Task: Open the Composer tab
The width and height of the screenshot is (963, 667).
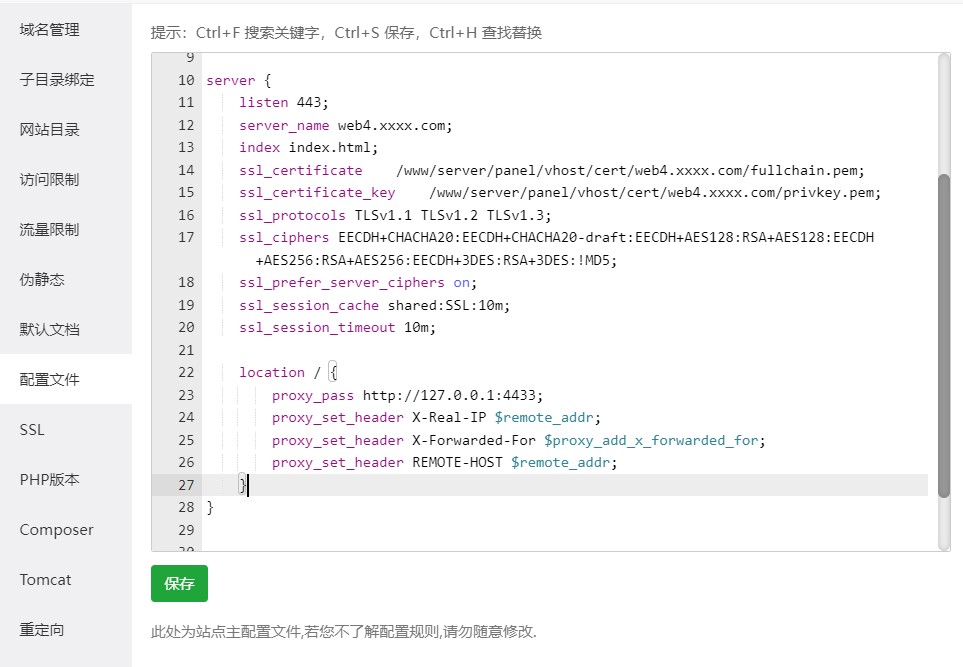Action: pyautogui.click(x=56, y=530)
